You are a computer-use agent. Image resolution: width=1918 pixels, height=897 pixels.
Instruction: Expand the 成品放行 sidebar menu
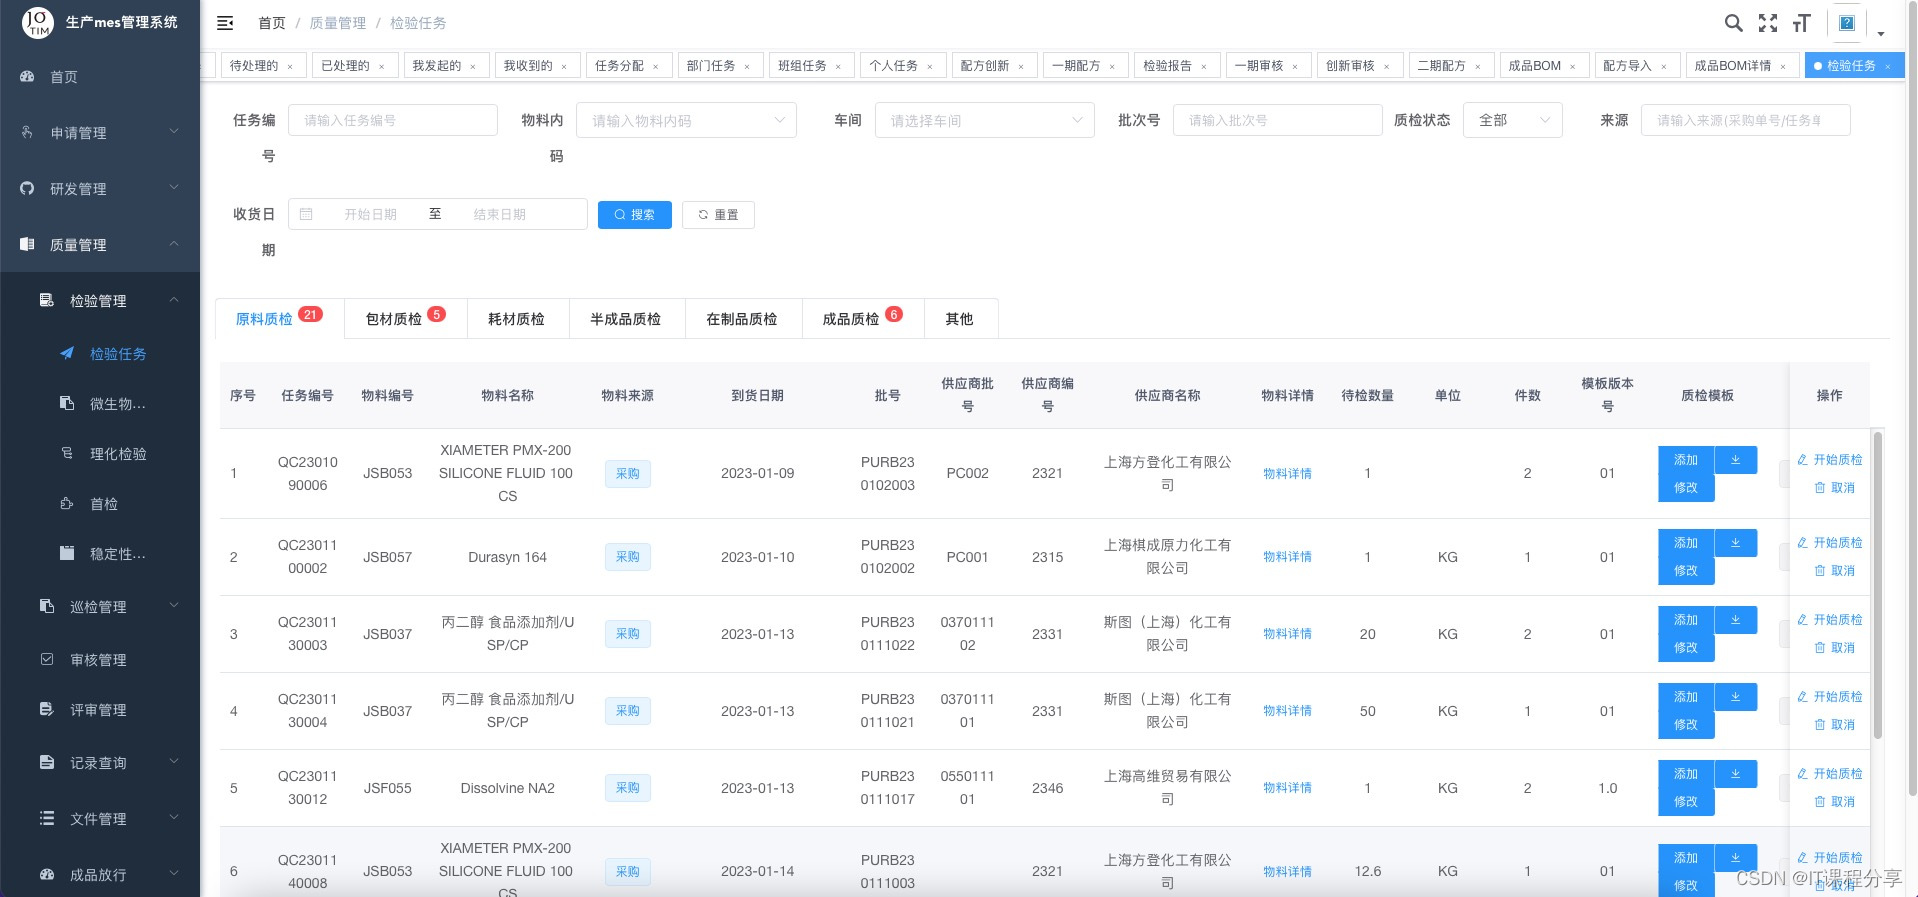(x=100, y=875)
